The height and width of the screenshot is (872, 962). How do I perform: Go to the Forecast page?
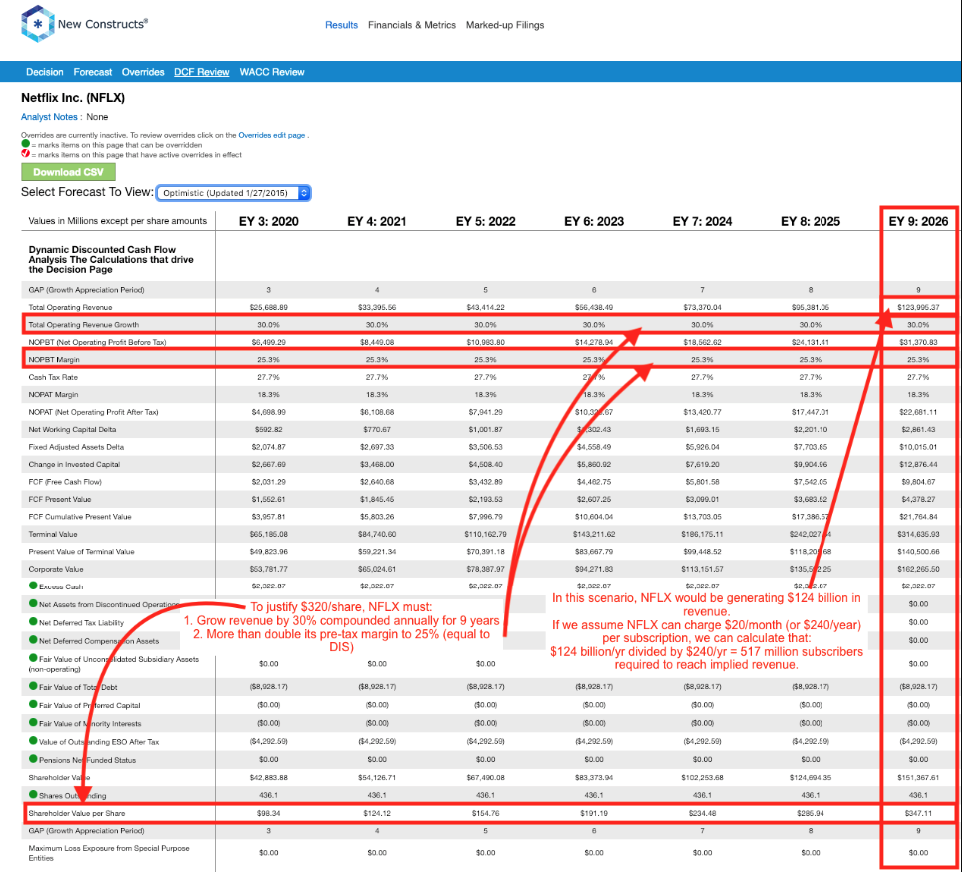[93, 72]
